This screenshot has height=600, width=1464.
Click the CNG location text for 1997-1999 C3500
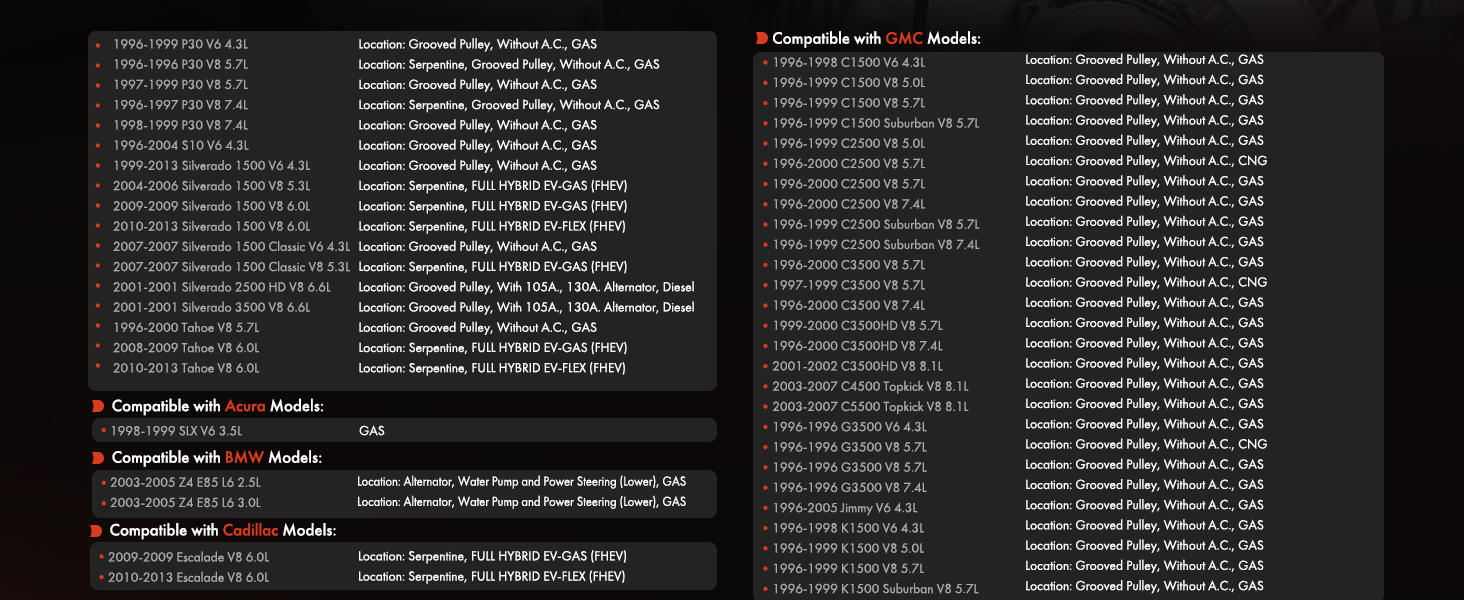click(x=1146, y=282)
